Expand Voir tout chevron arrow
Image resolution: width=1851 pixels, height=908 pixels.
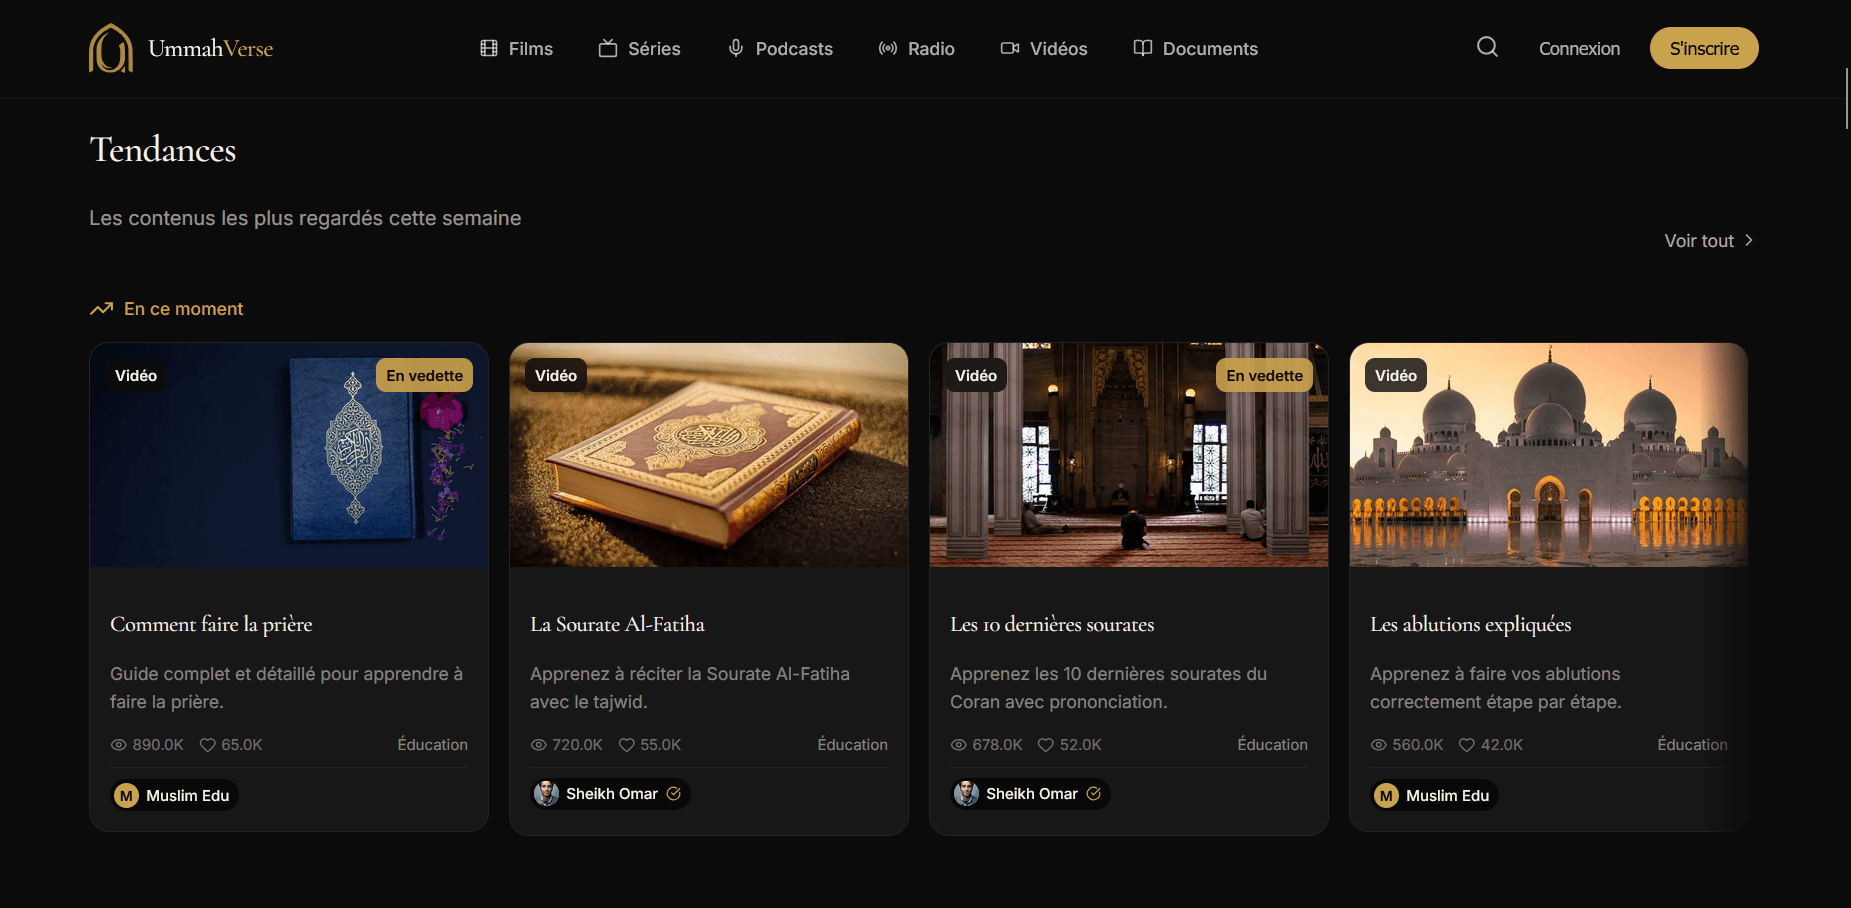(1749, 241)
